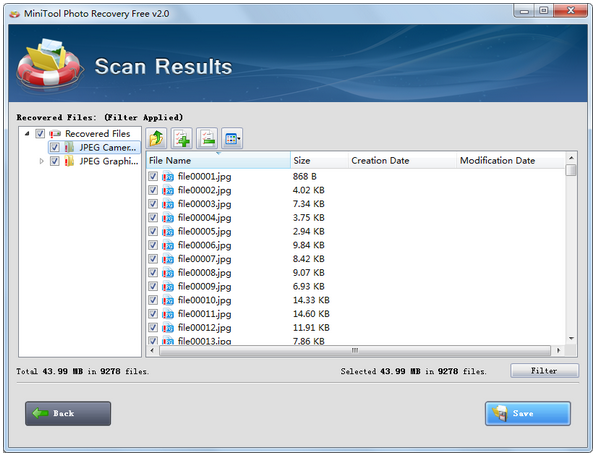597x456 pixels.
Task: Uncheck the file00006.jpg checkbox
Action: (153, 245)
